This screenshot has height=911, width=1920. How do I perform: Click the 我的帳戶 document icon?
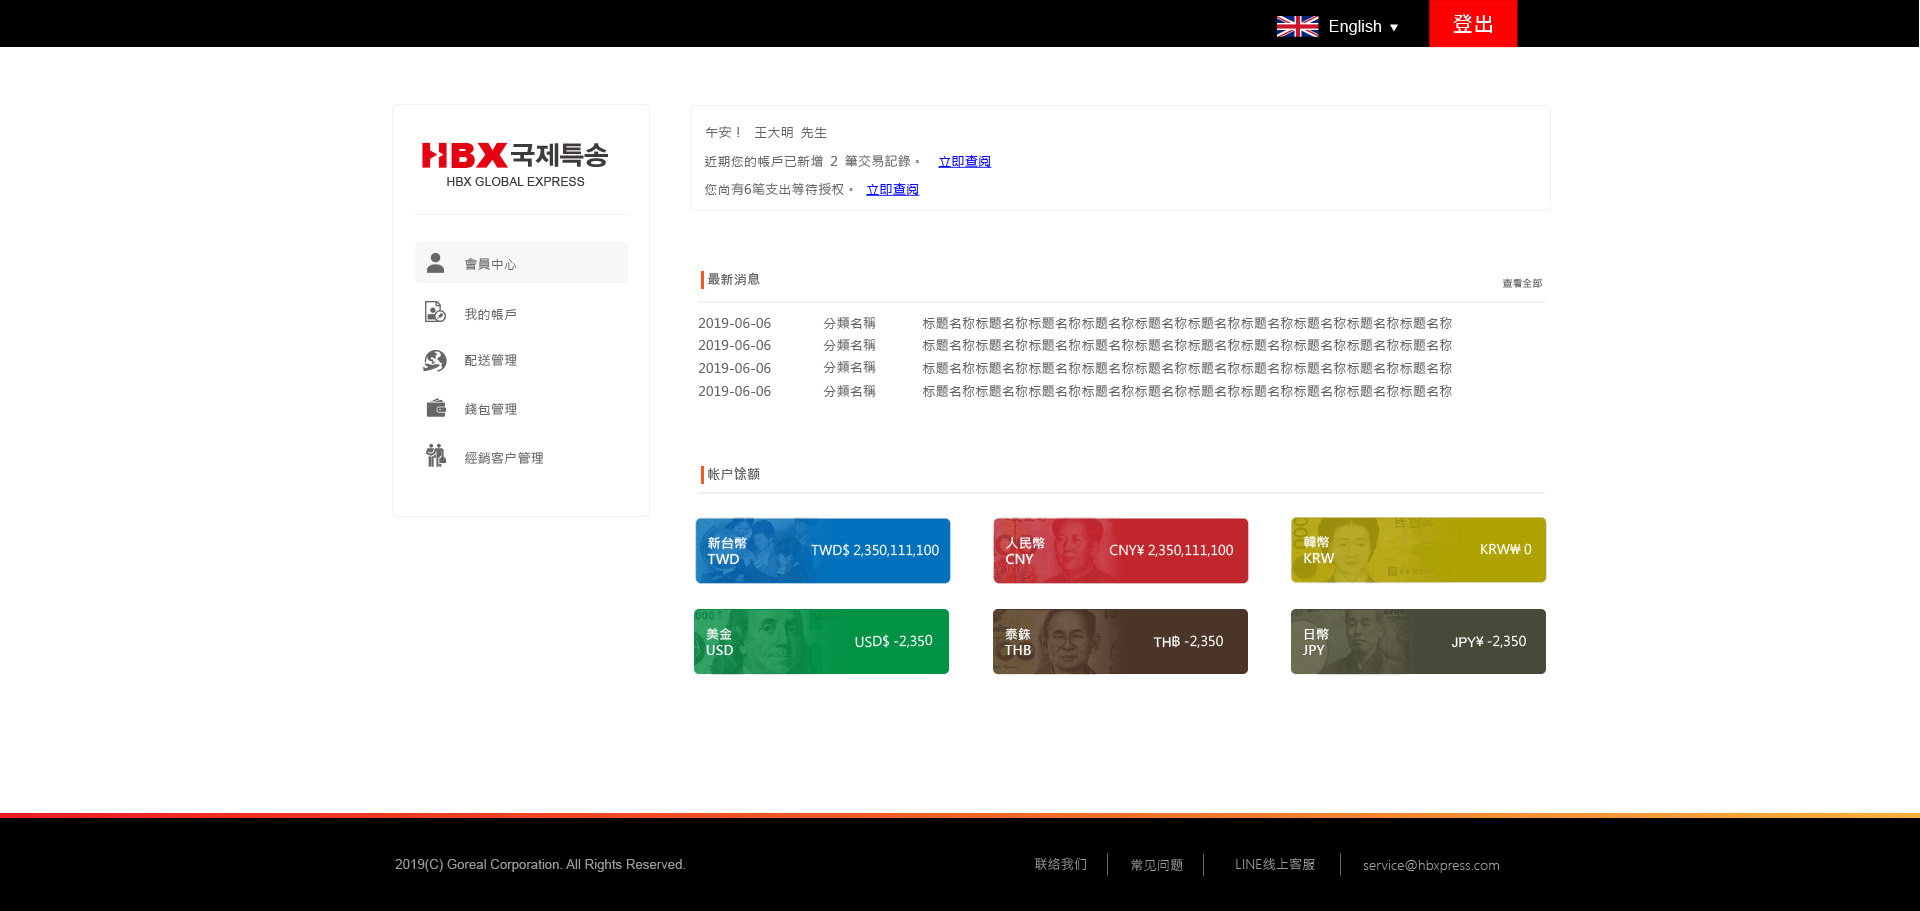tap(435, 313)
